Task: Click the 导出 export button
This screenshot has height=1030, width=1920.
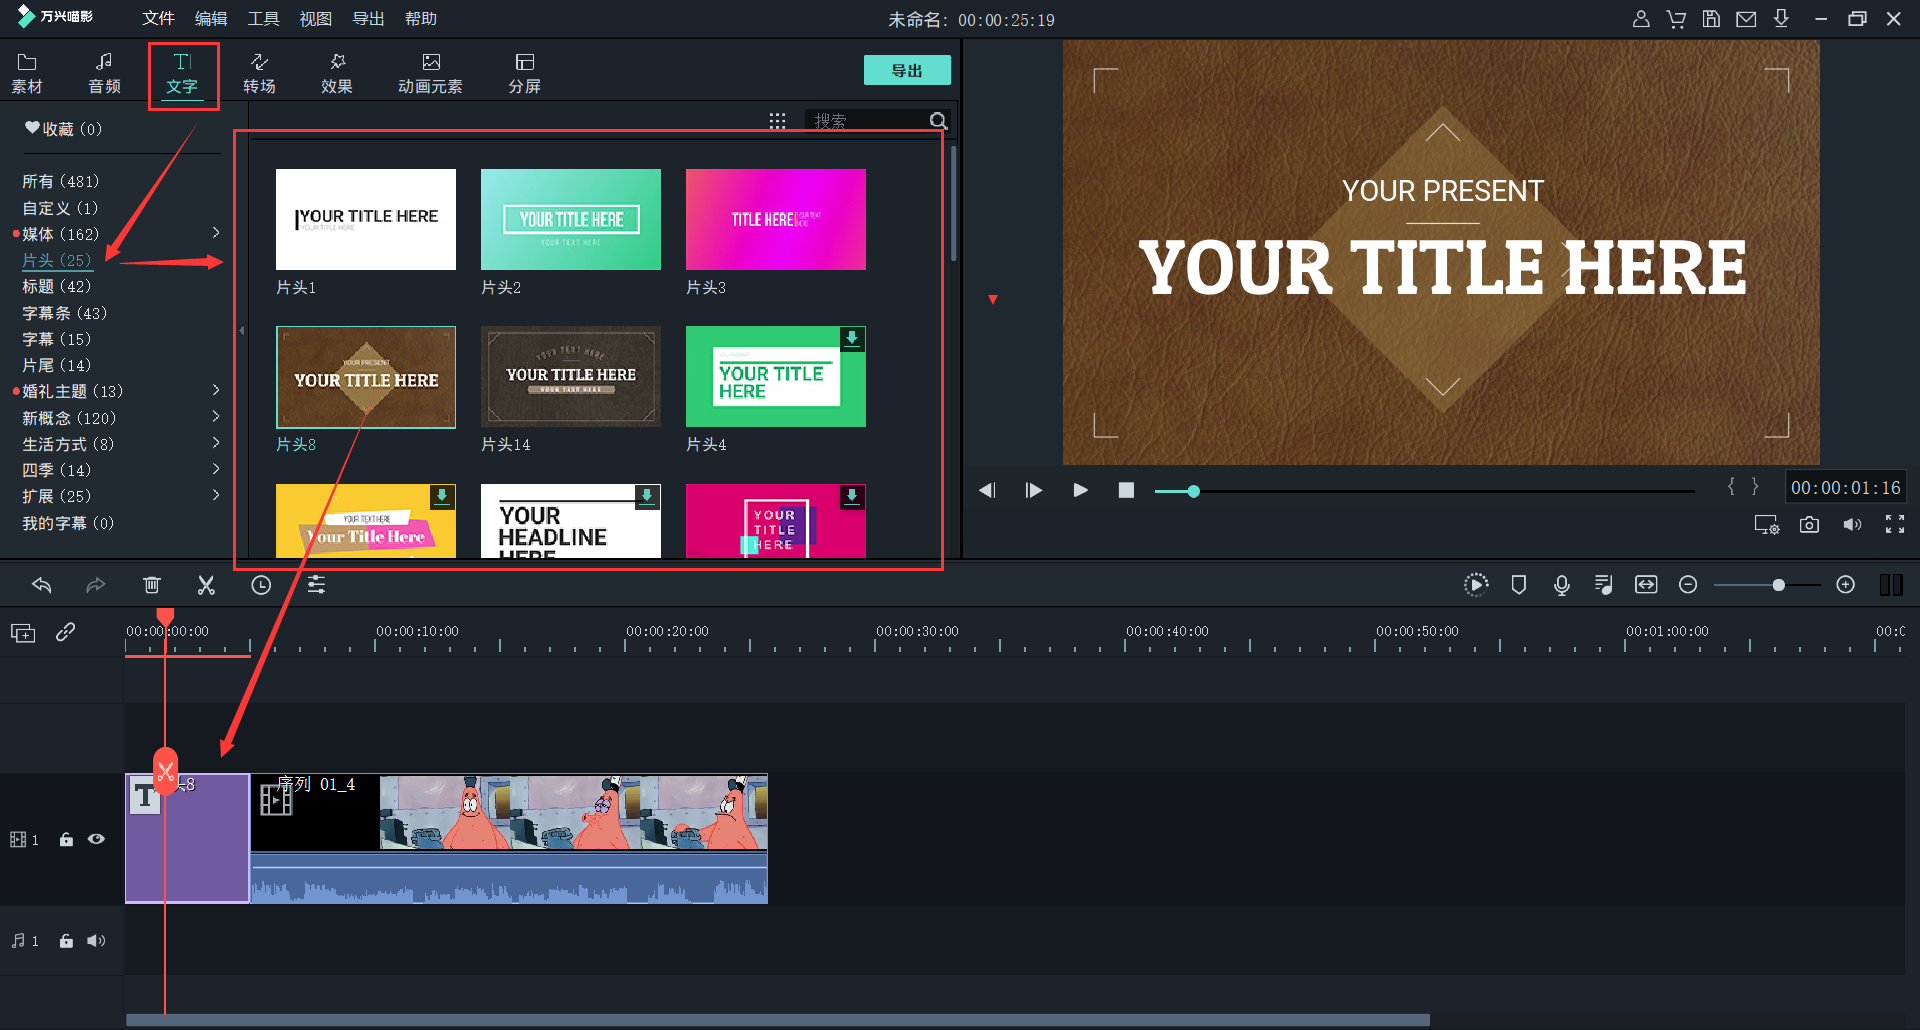Action: 906,71
